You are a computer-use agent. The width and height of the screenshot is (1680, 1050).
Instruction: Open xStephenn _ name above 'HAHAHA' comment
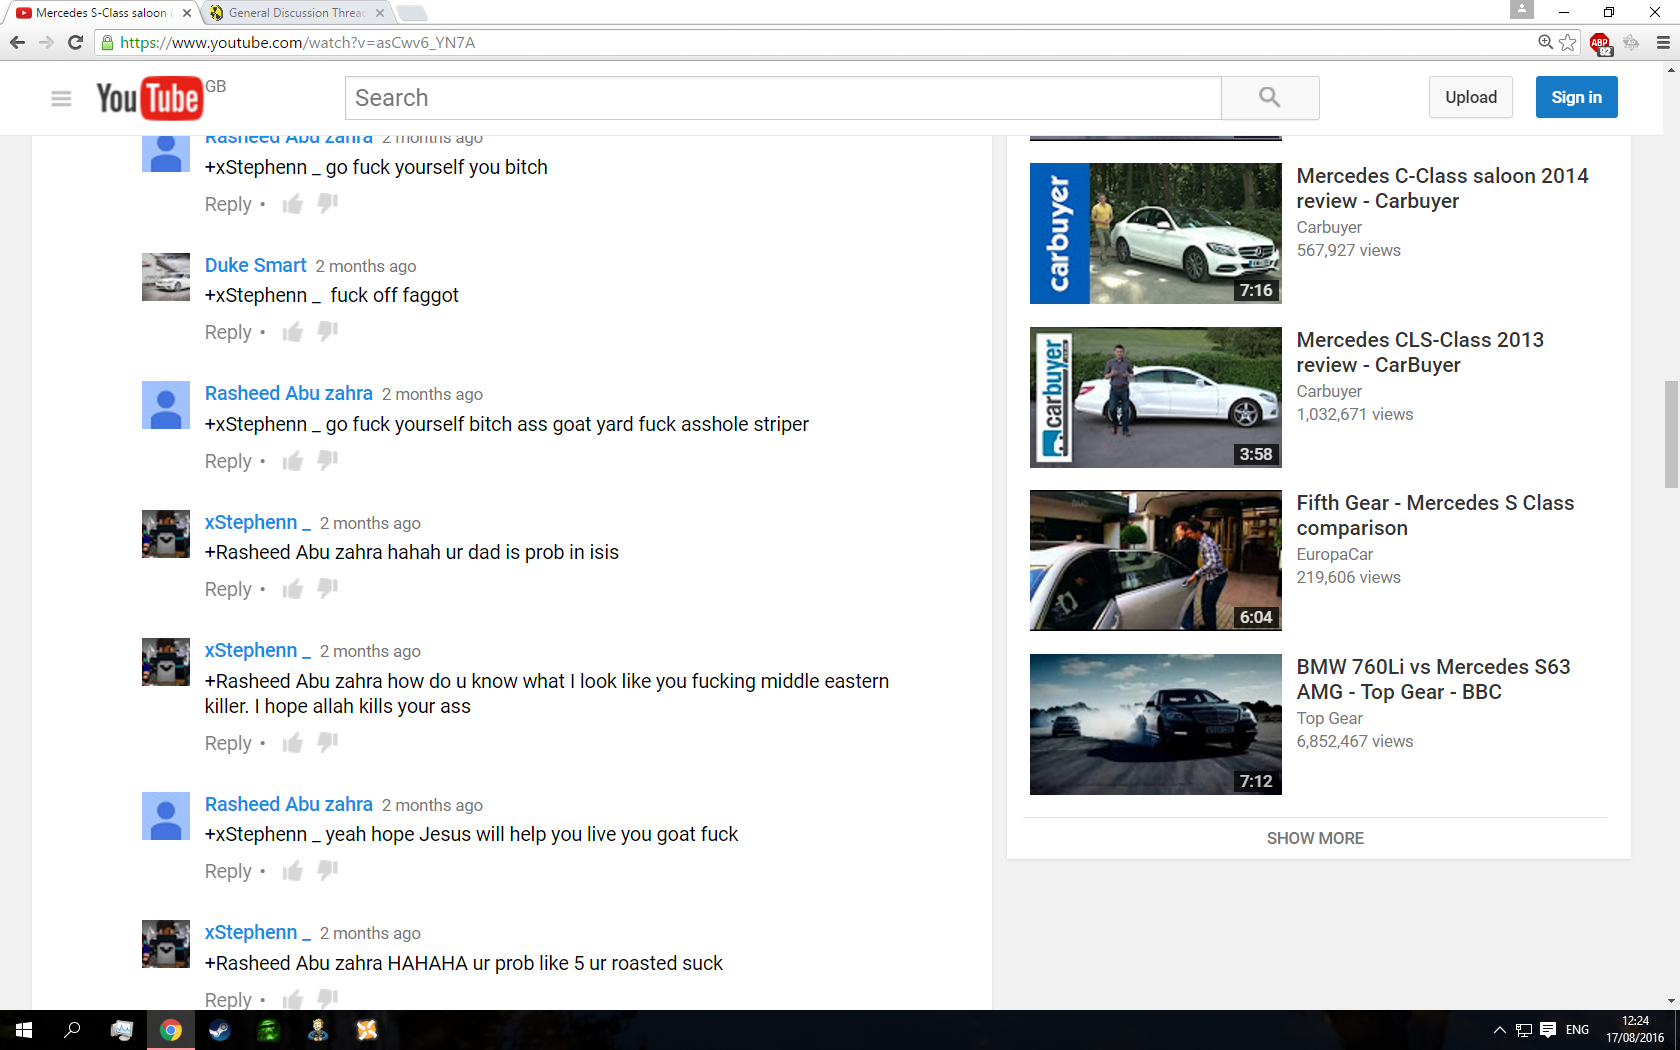tap(258, 932)
